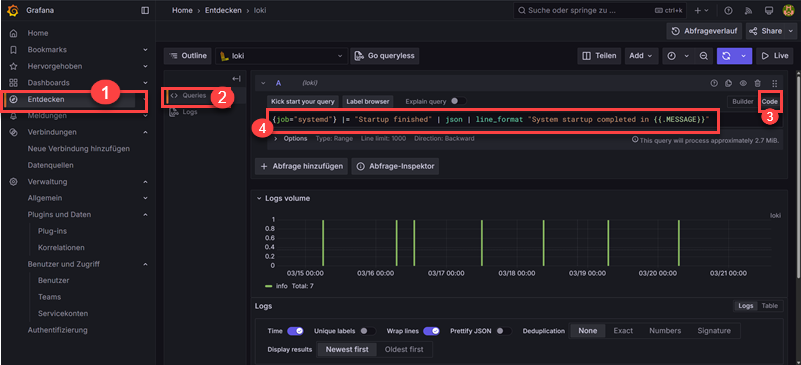Viewport: 801px width, 365px height.
Task: Open the Add dropdown in toolbar
Action: click(x=641, y=56)
